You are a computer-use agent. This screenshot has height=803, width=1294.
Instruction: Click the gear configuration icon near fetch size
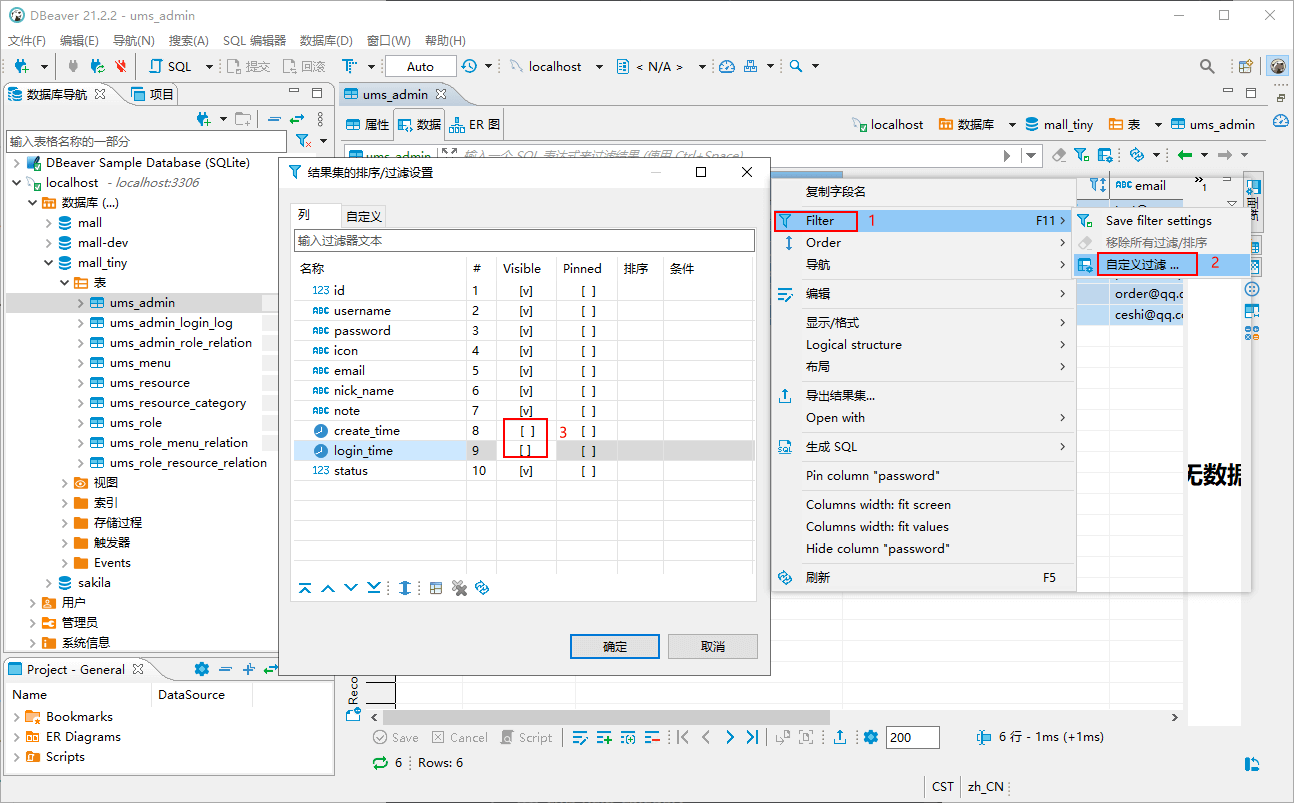click(871, 737)
